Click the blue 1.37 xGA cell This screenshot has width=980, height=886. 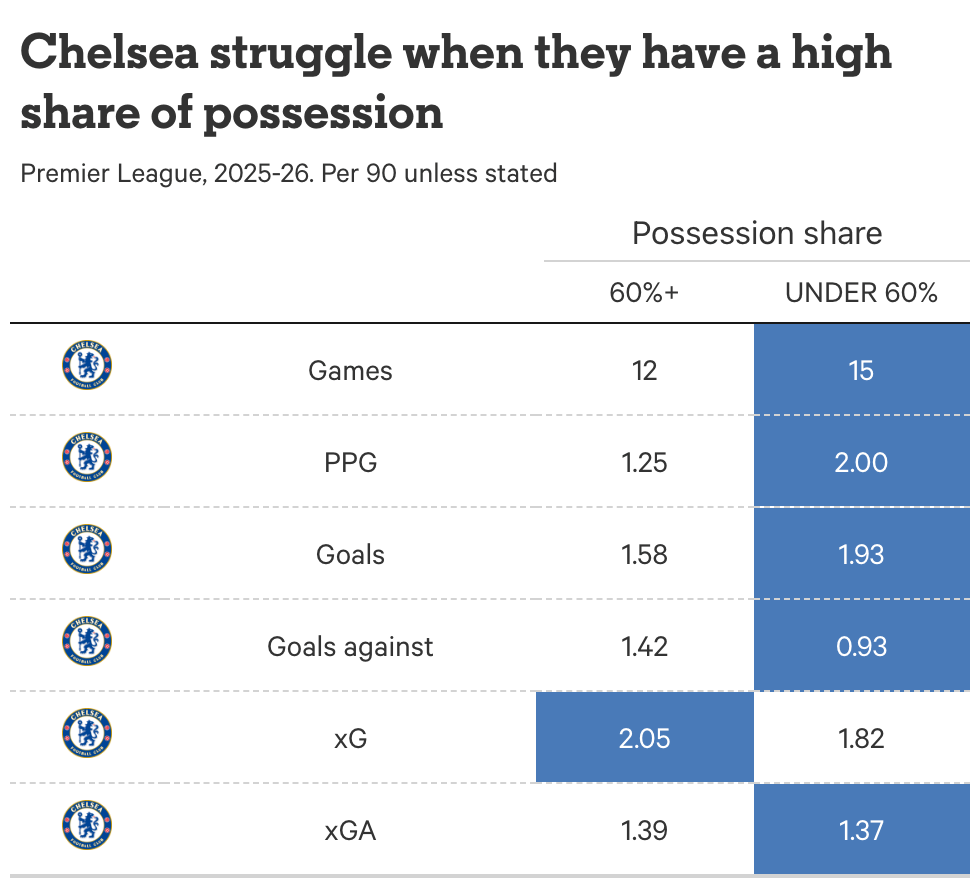tap(861, 830)
